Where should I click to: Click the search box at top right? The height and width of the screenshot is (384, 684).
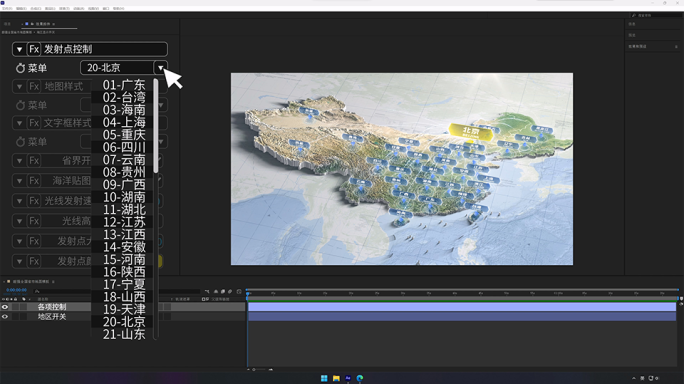657,15
